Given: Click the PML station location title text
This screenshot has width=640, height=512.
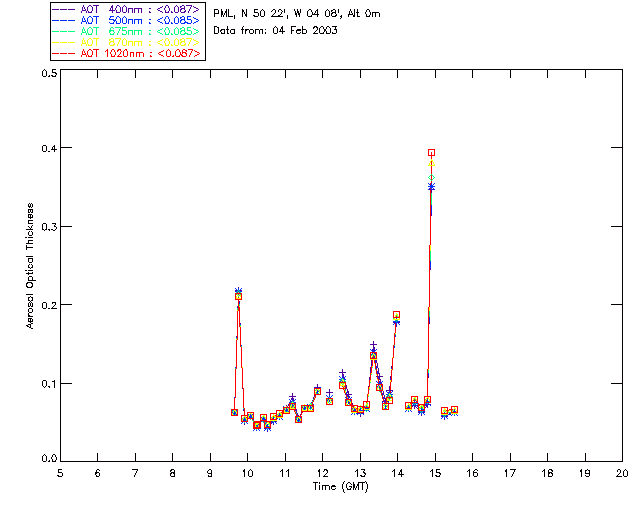Looking at the screenshot, I should tap(297, 14).
